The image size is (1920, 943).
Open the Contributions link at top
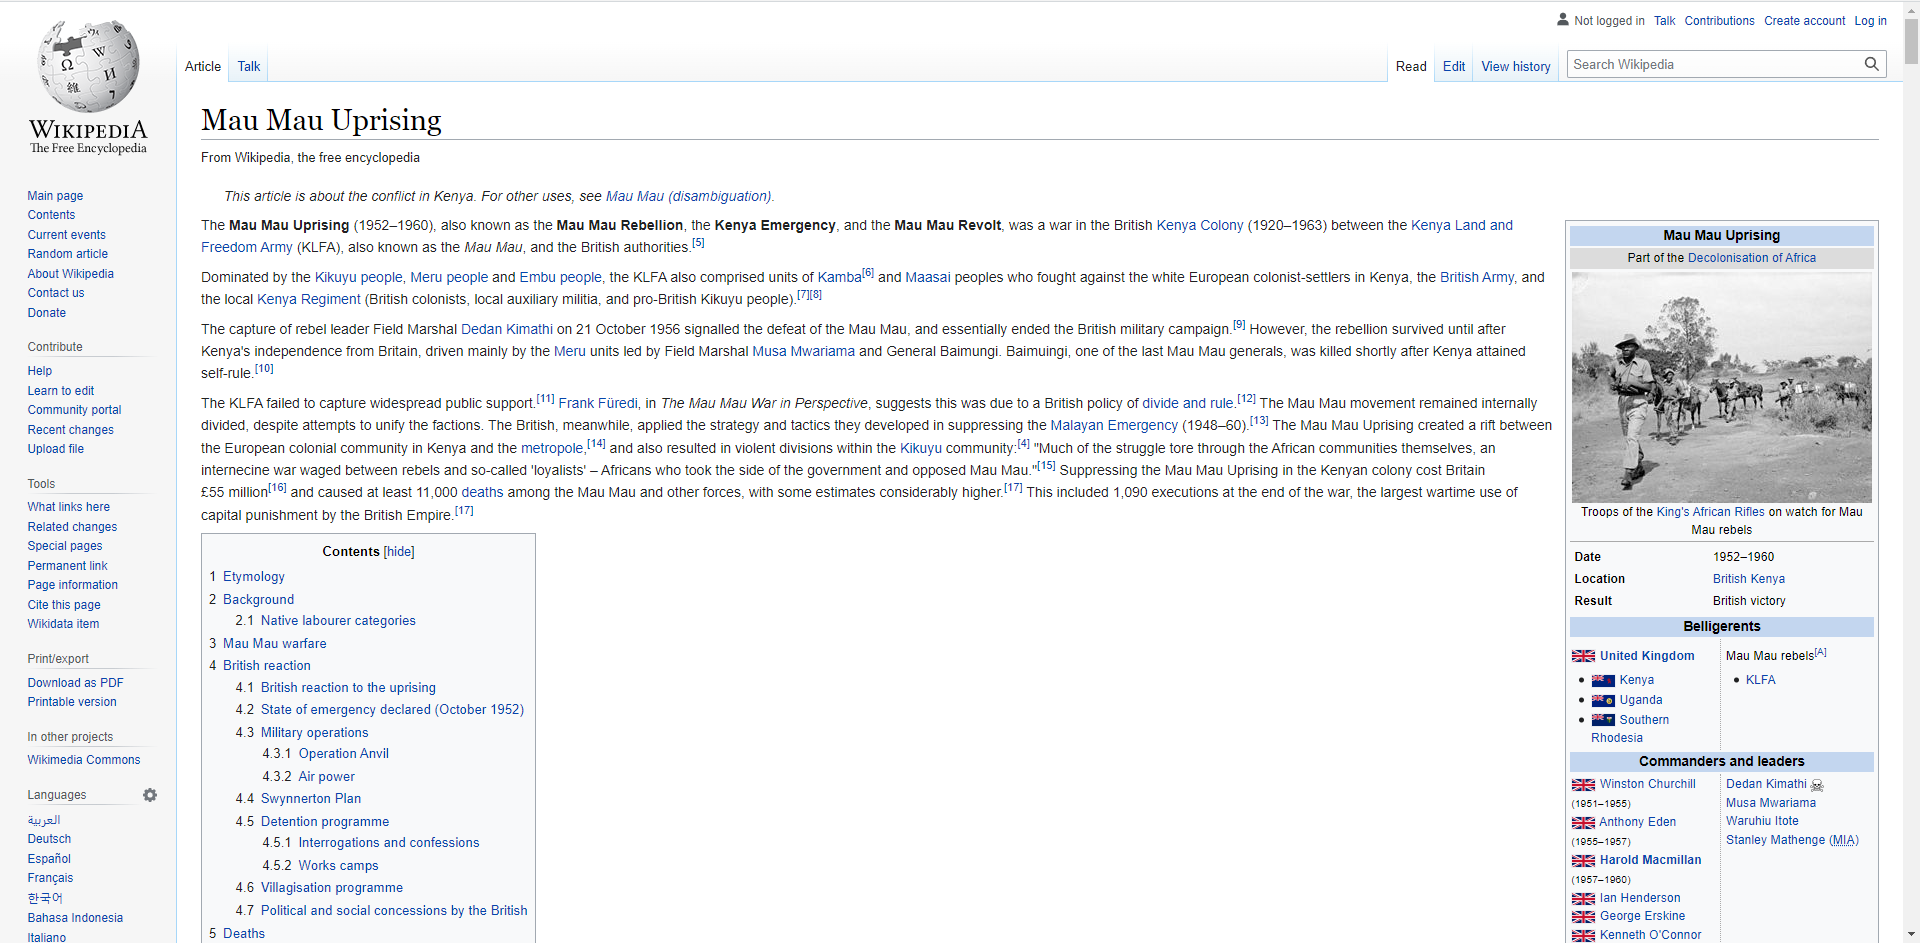click(1719, 21)
